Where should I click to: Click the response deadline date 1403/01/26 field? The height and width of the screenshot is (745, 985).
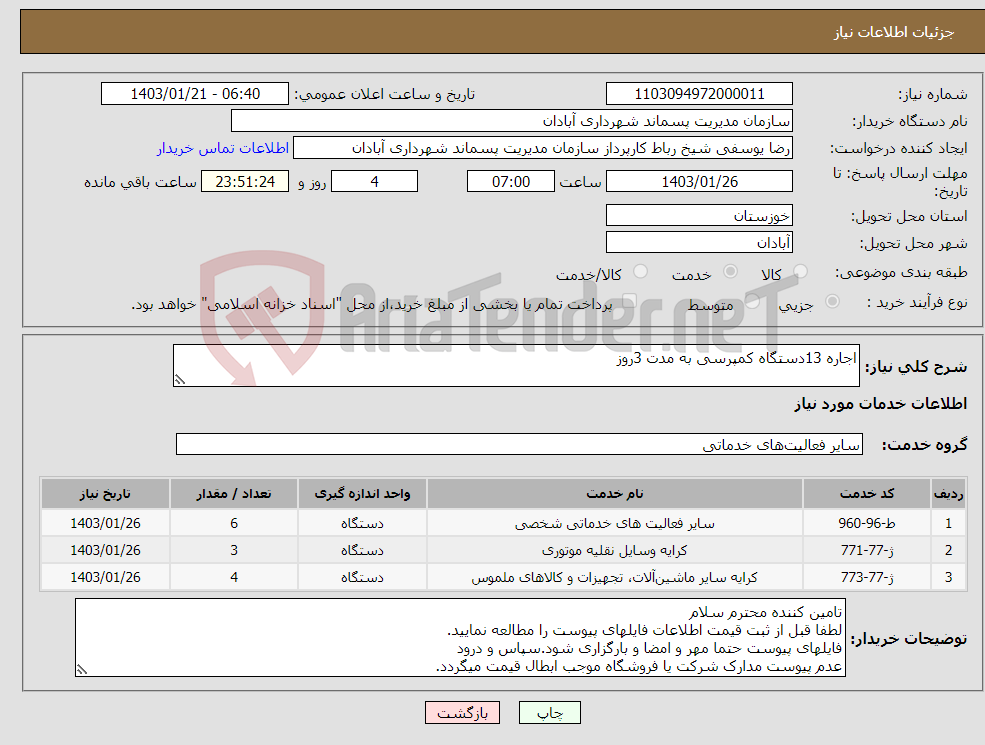pos(699,182)
